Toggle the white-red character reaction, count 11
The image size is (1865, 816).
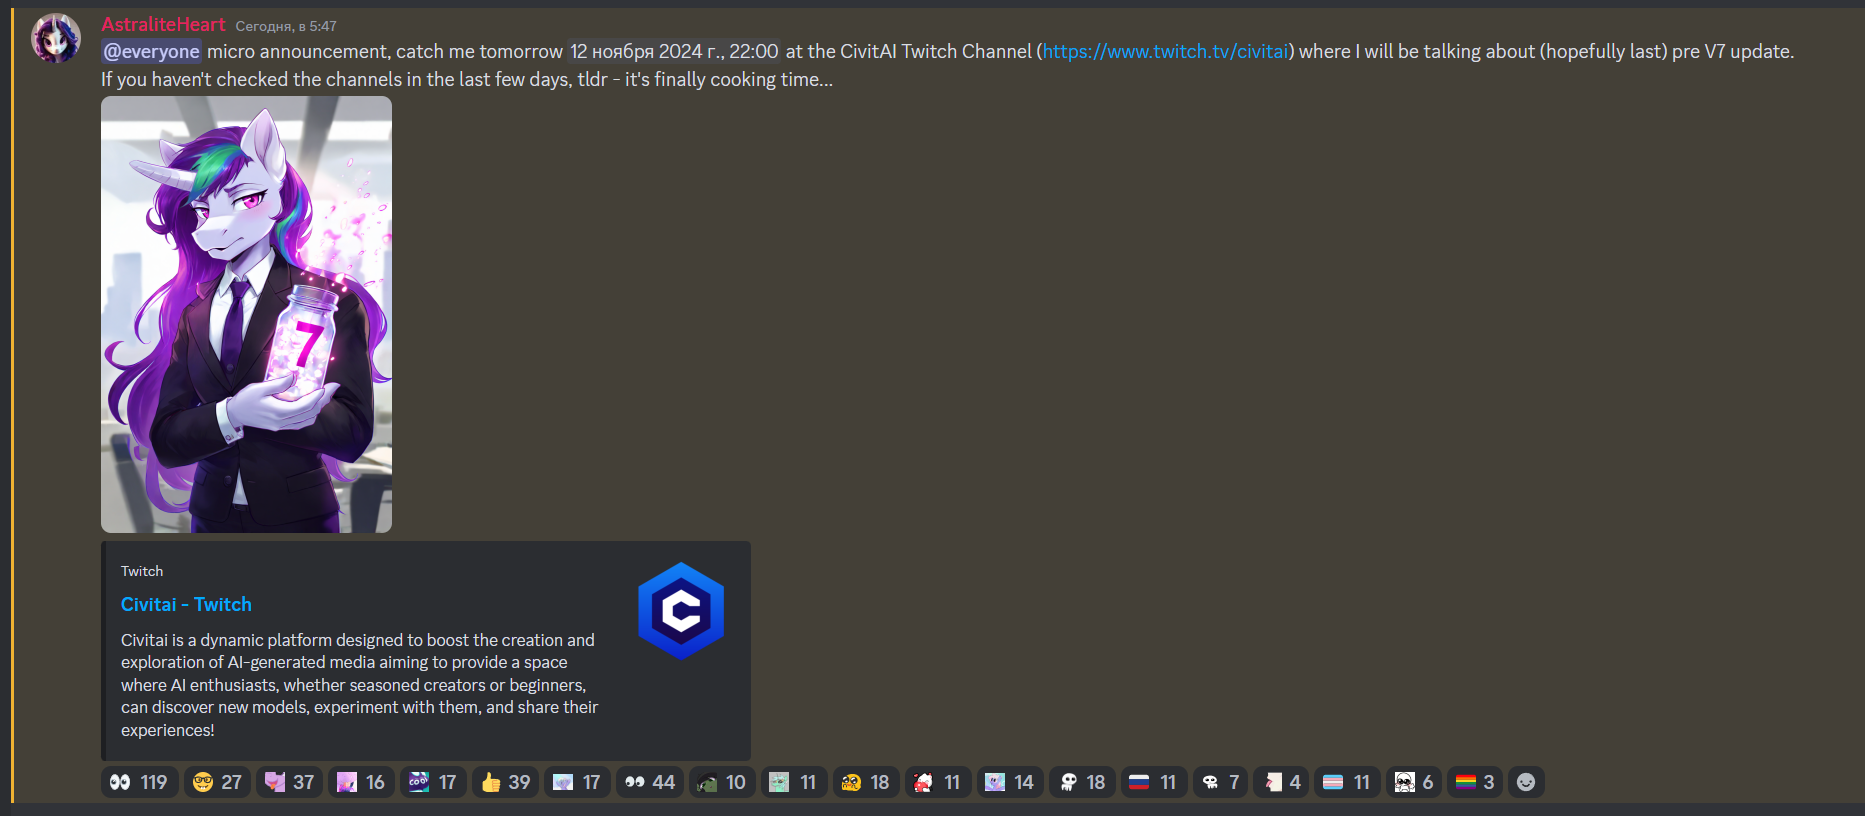coord(938,782)
